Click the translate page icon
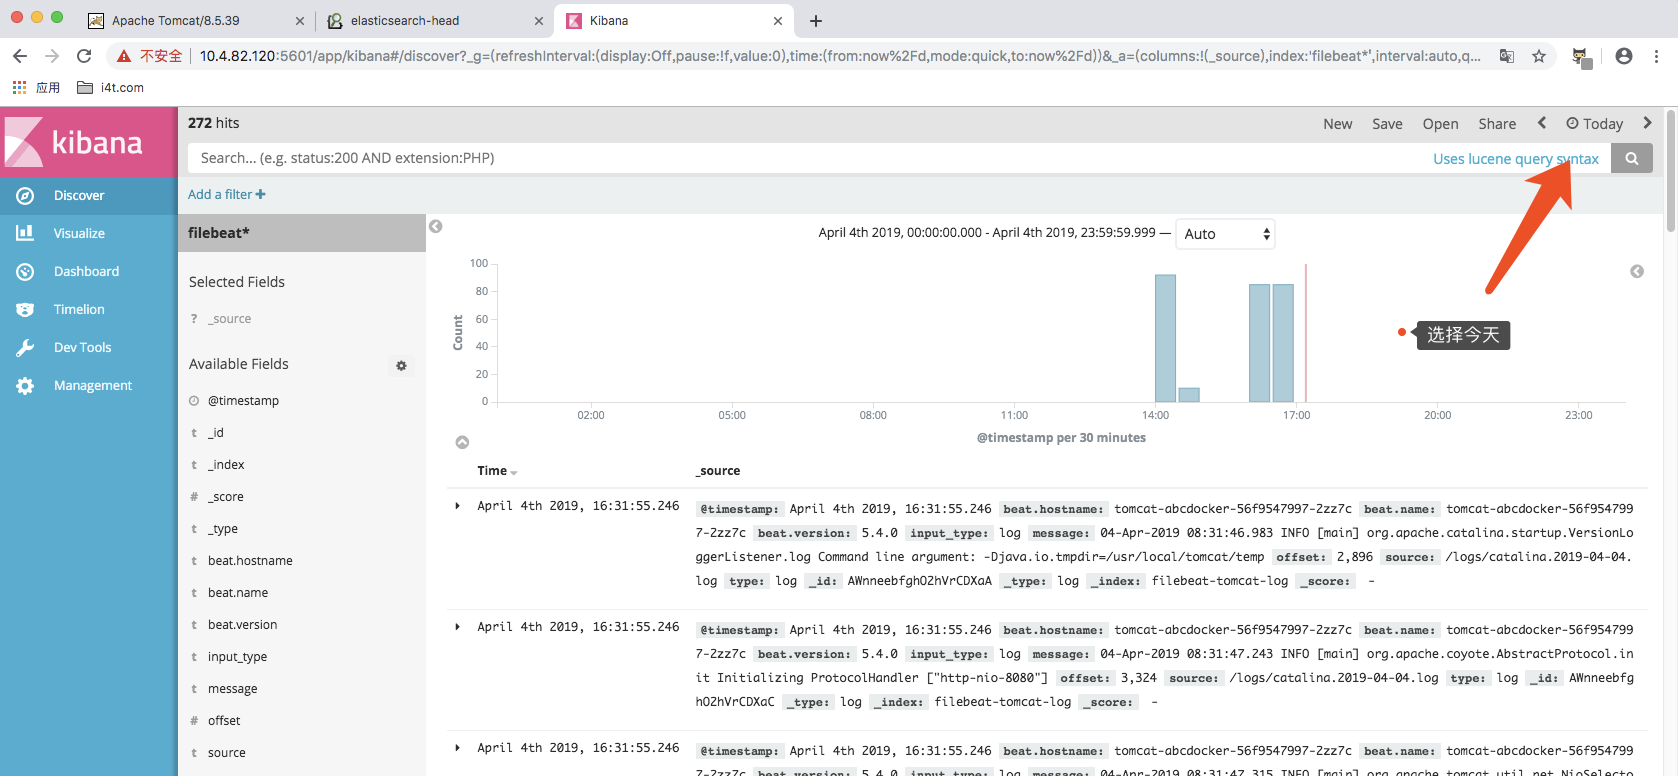 coord(1507,56)
